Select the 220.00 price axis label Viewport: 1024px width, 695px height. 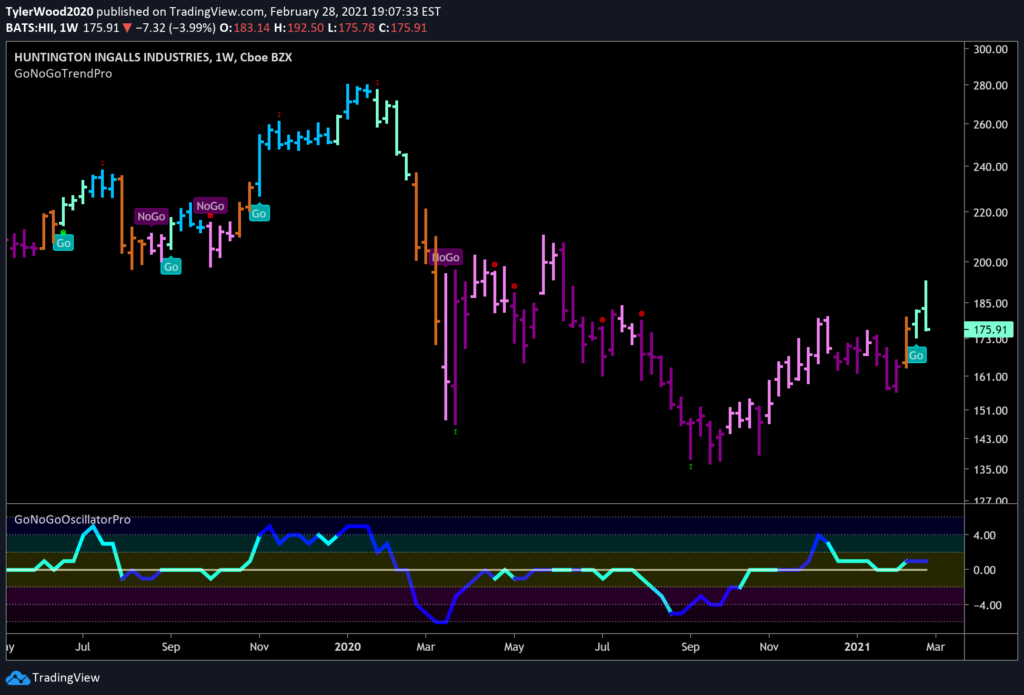[x=991, y=212]
